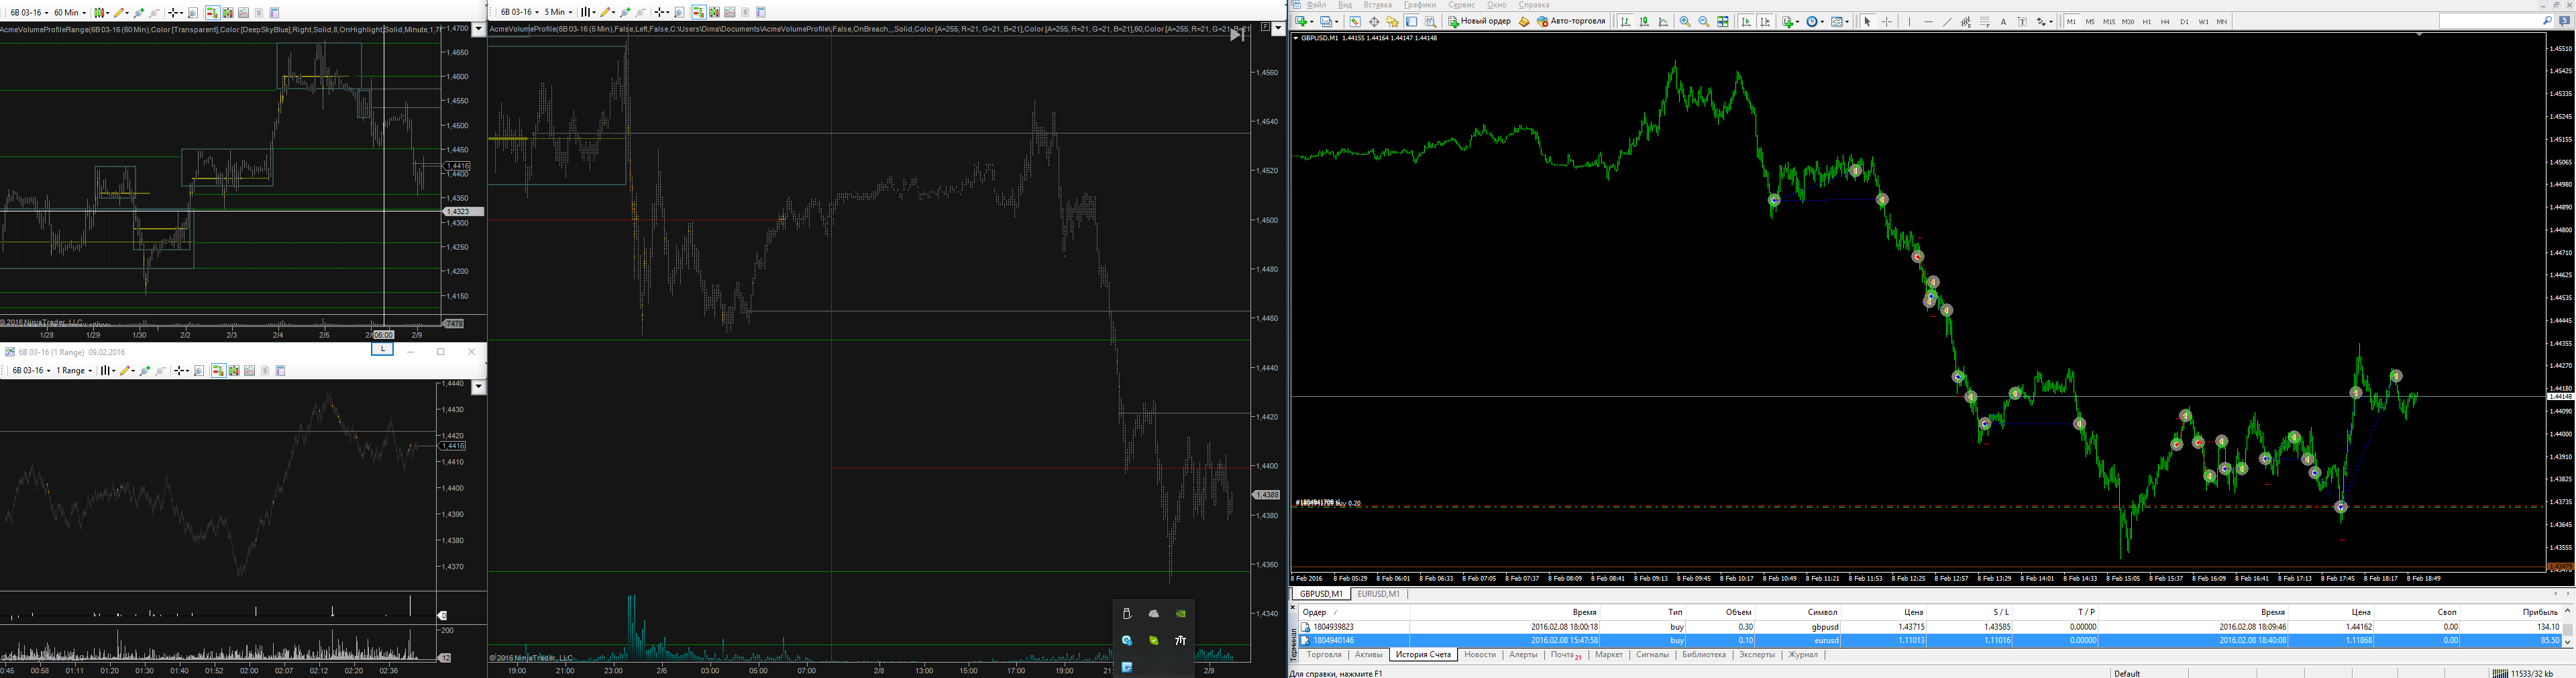Switch the timeframe to D1
The width and height of the screenshot is (2576, 678).
(2185, 21)
